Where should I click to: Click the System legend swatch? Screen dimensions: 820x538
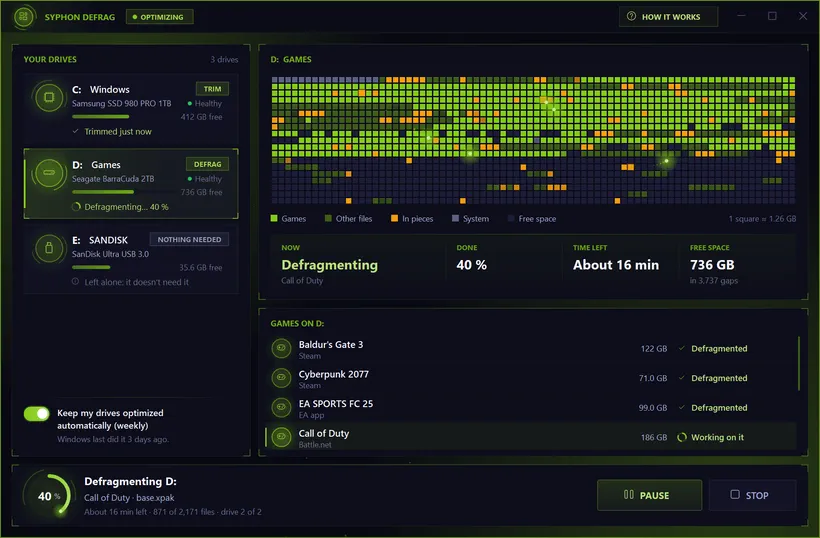click(x=455, y=218)
